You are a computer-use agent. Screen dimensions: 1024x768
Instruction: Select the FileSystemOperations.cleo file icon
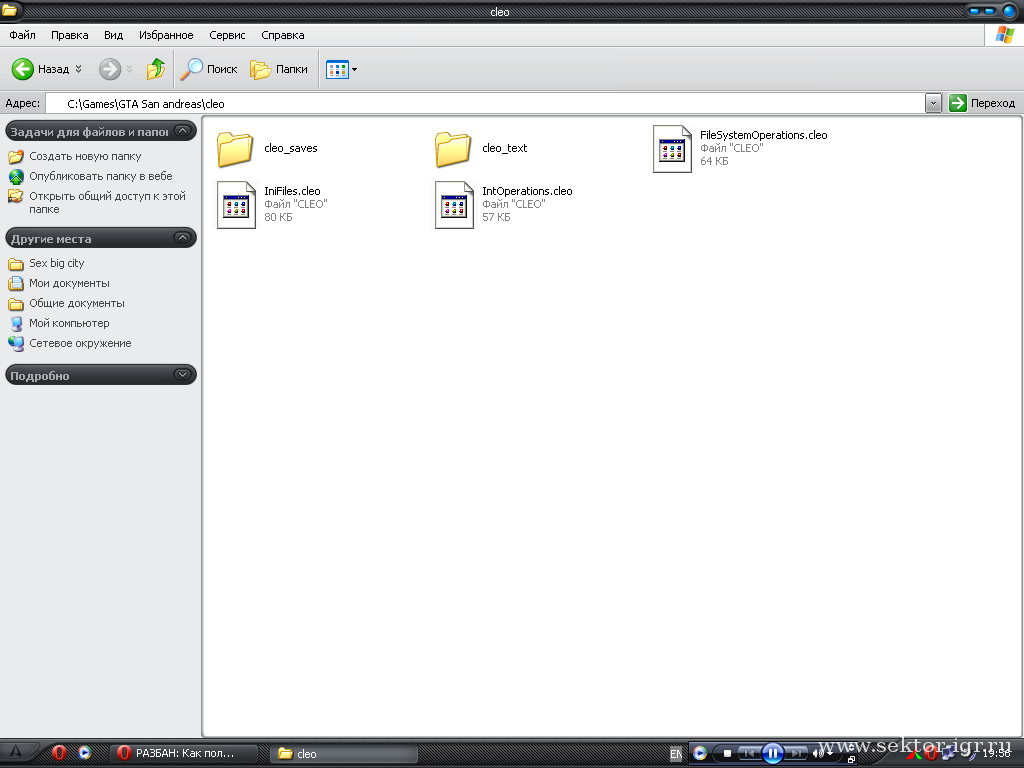(672, 149)
